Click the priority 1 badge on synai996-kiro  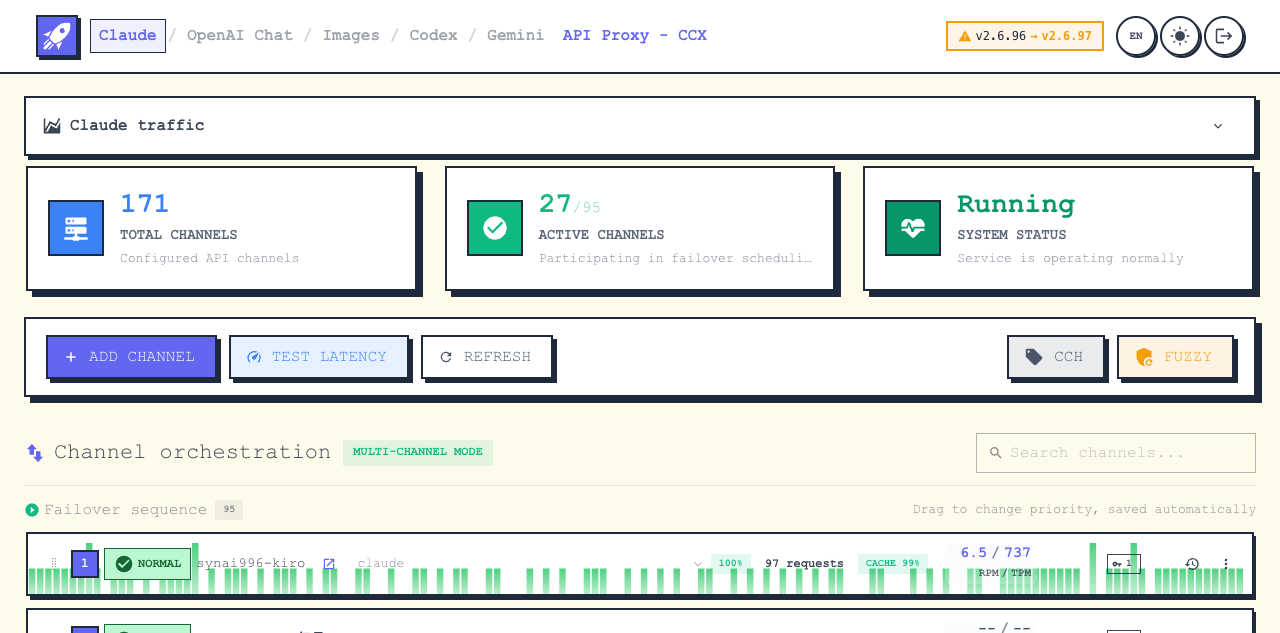tap(85, 564)
